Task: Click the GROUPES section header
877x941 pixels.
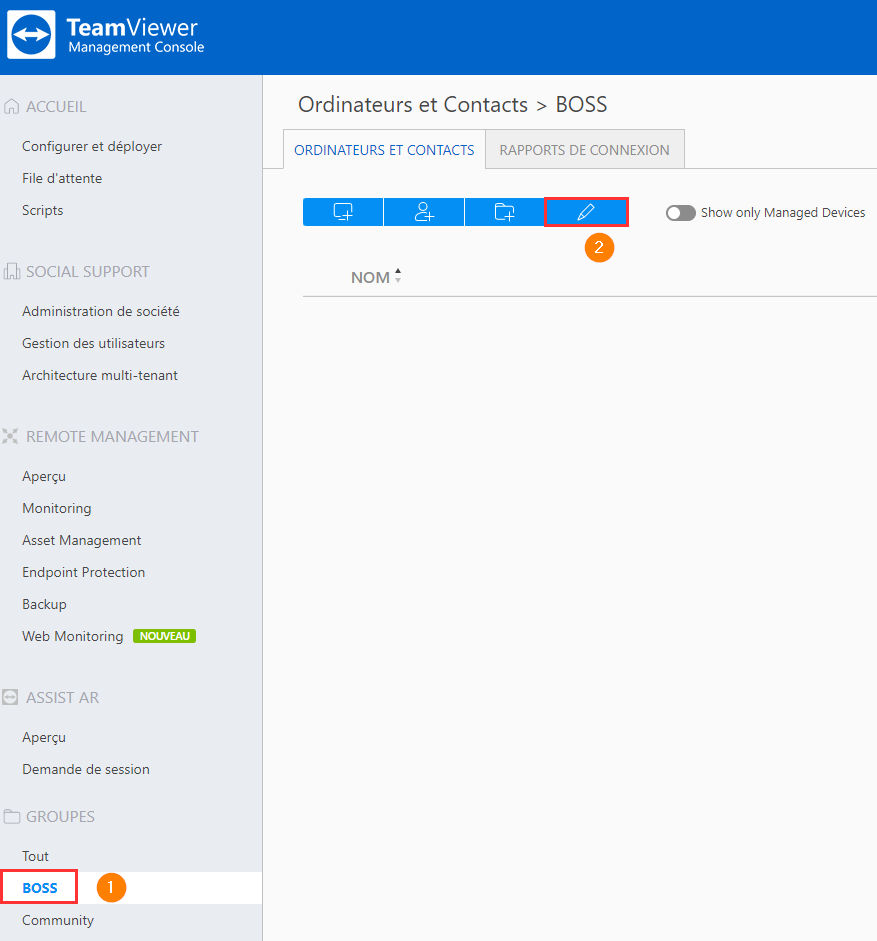Action: [x=61, y=817]
